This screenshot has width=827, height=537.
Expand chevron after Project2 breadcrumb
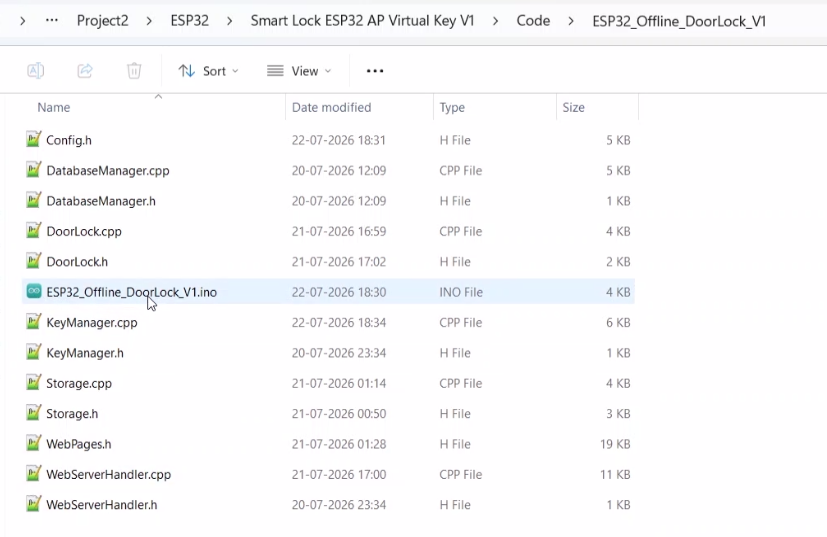pyautogui.click(x=149, y=21)
